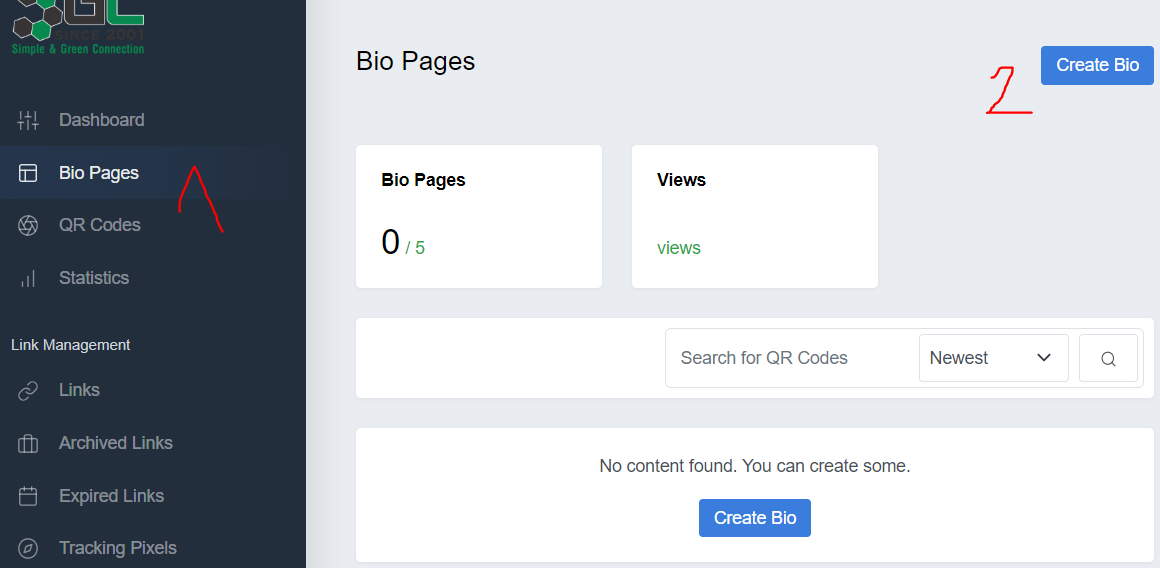Click the Statistics bar chart icon
Screen dimensions: 1160x568
pos(28,278)
